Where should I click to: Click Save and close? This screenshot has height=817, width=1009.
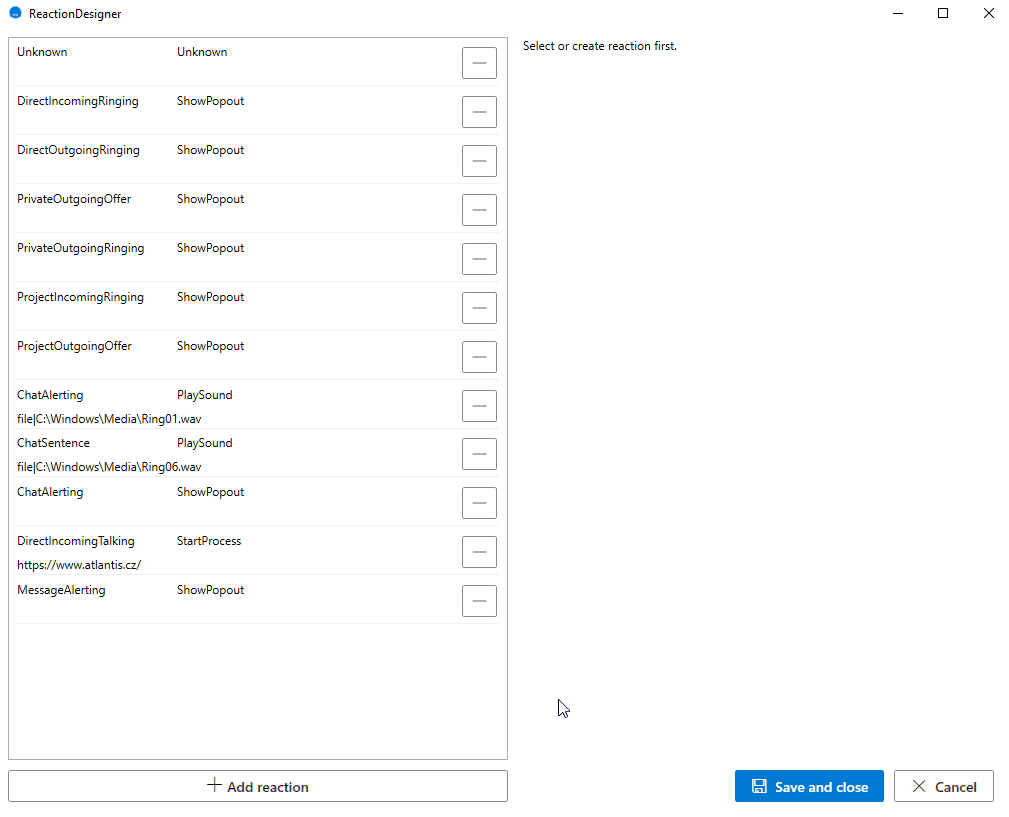(810, 786)
